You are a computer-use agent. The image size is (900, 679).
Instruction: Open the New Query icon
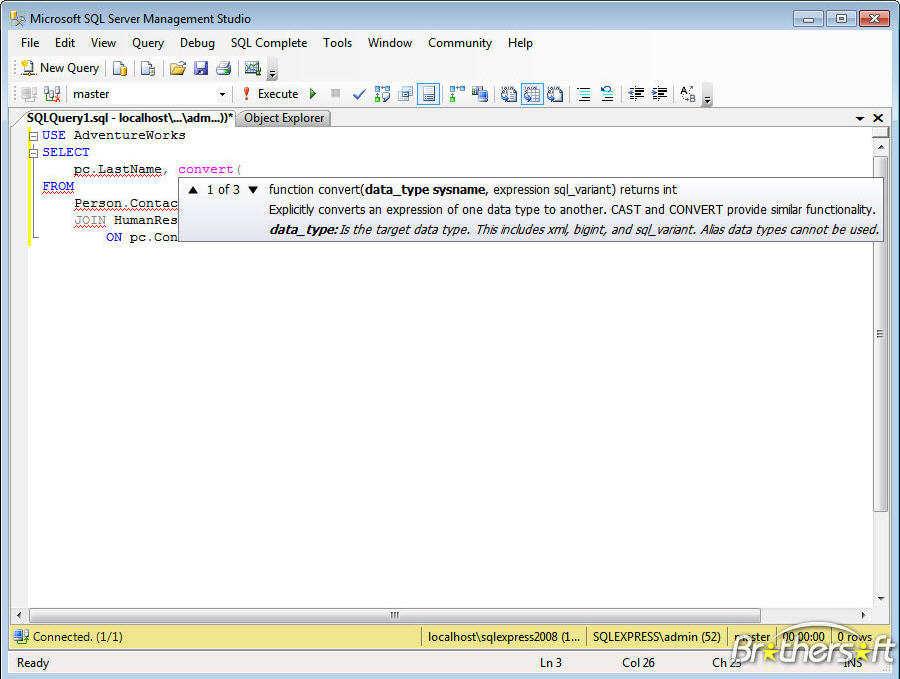point(60,67)
